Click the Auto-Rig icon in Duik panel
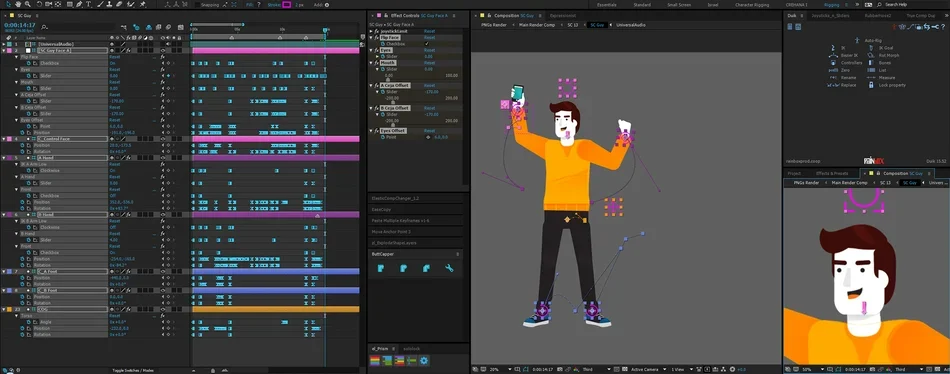Viewport: 950px width, 374px height. (x=857, y=40)
